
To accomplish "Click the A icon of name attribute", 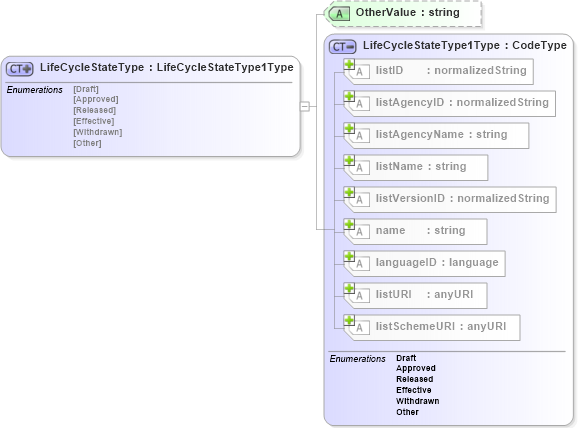I will [359, 232].
